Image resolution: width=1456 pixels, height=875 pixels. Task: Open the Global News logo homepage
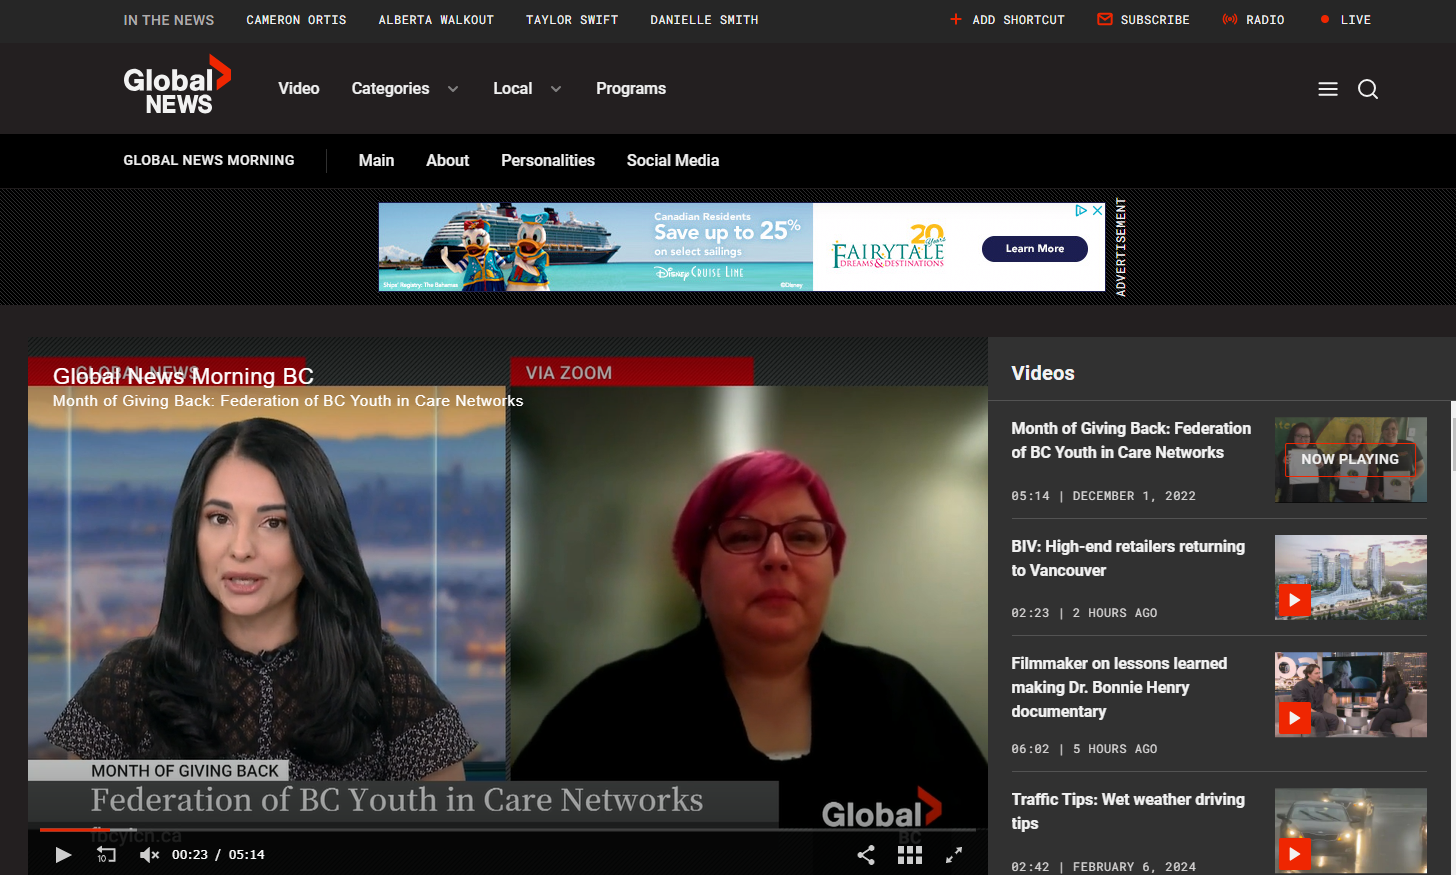click(177, 86)
